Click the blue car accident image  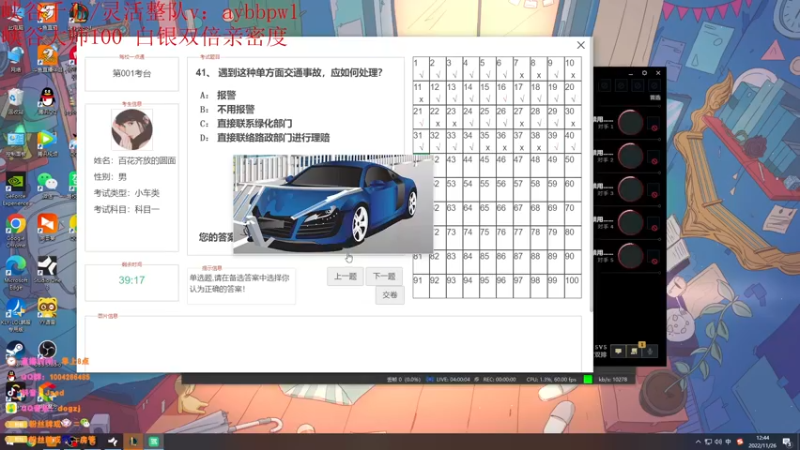[333, 204]
